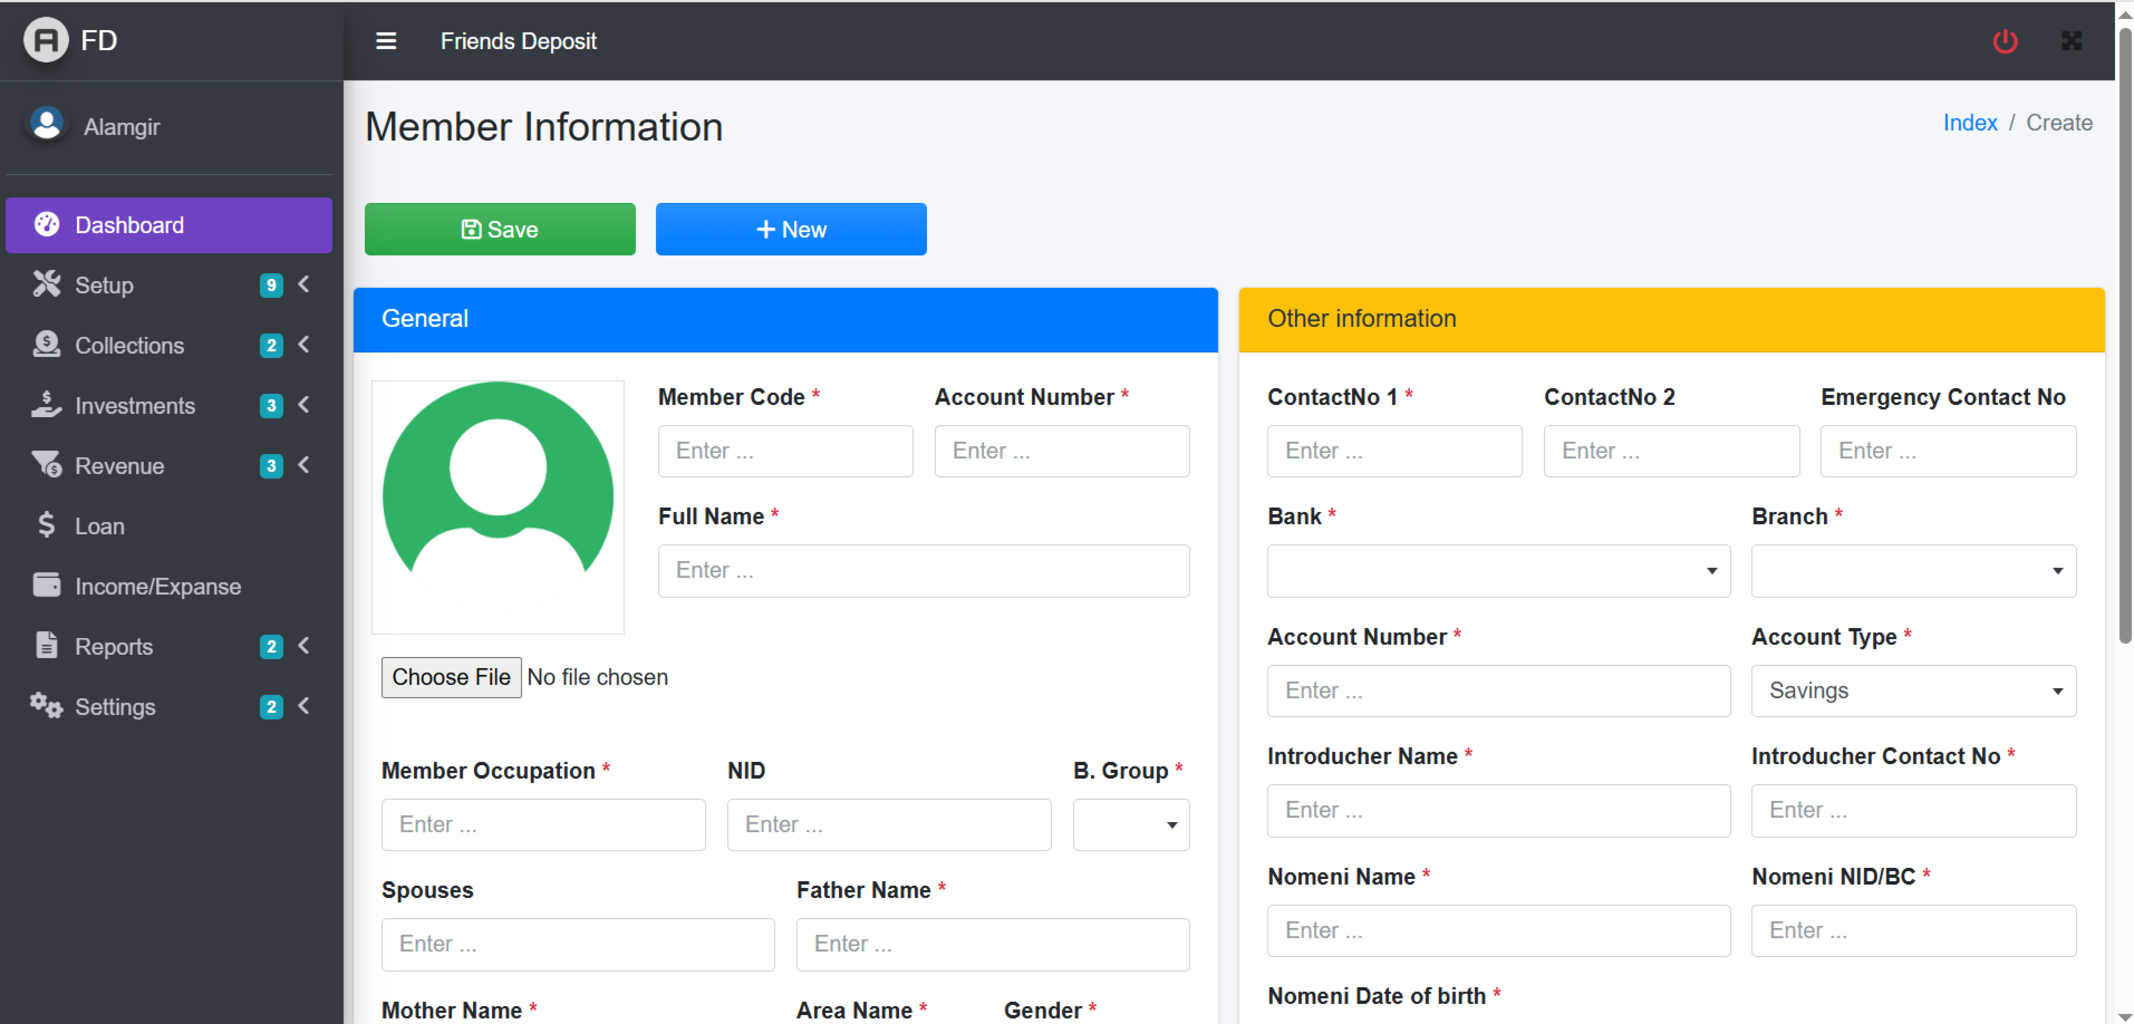Open the Bank dropdown
Screen dimensions: 2134x1024
(1497, 571)
